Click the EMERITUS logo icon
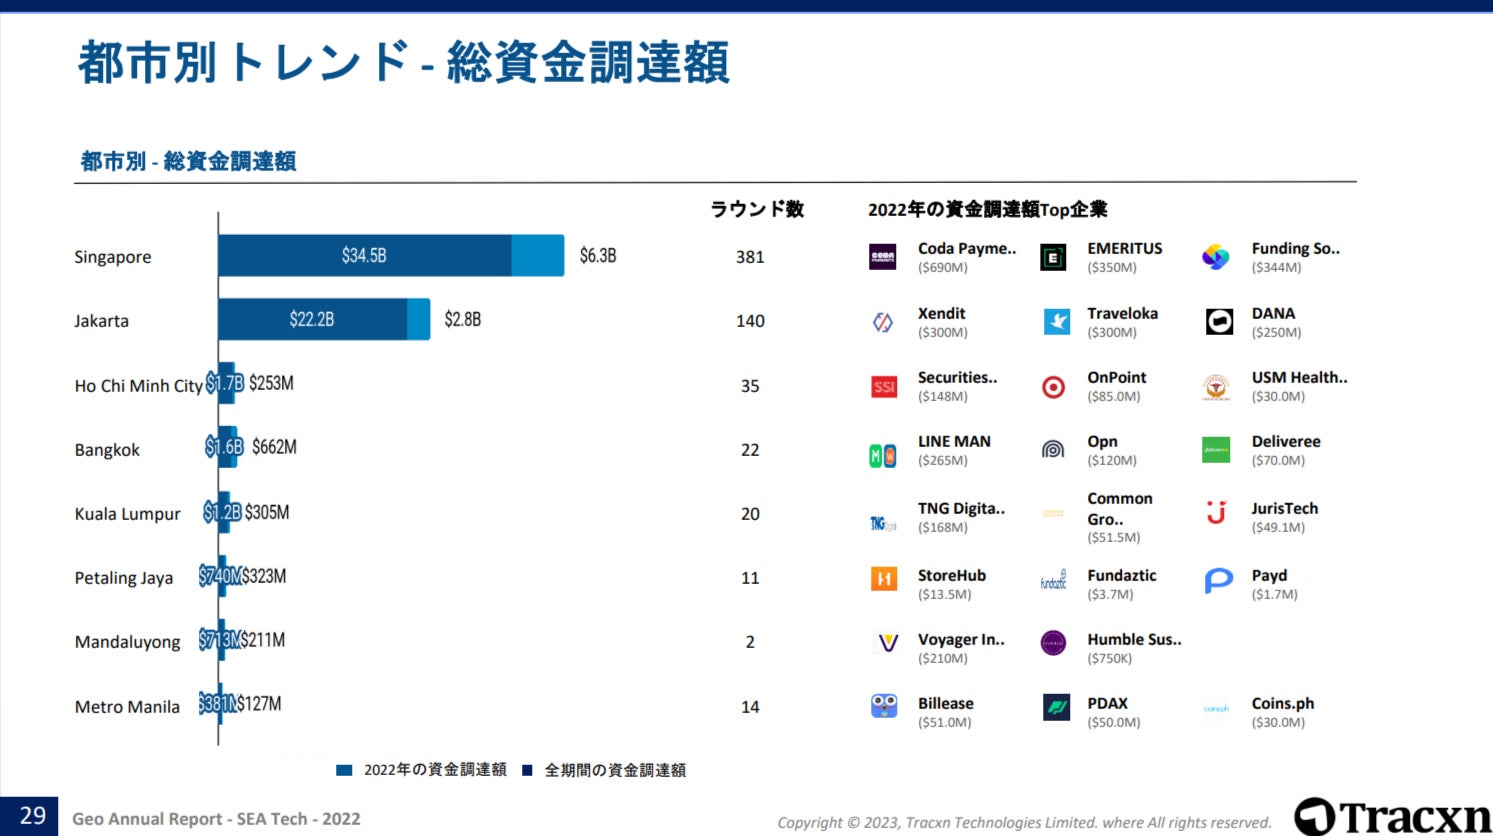Image resolution: width=1493 pixels, height=836 pixels. 1053,257
